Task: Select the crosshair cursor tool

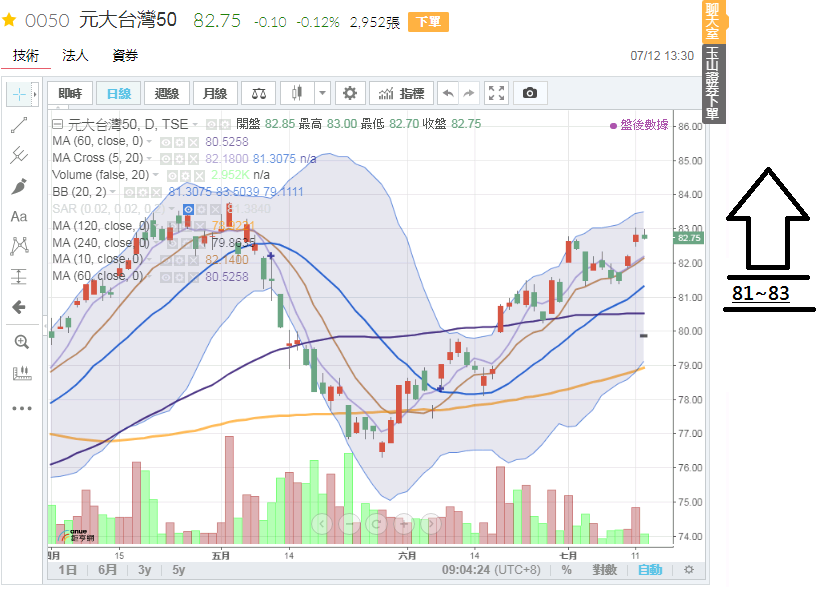Action: pos(19,95)
